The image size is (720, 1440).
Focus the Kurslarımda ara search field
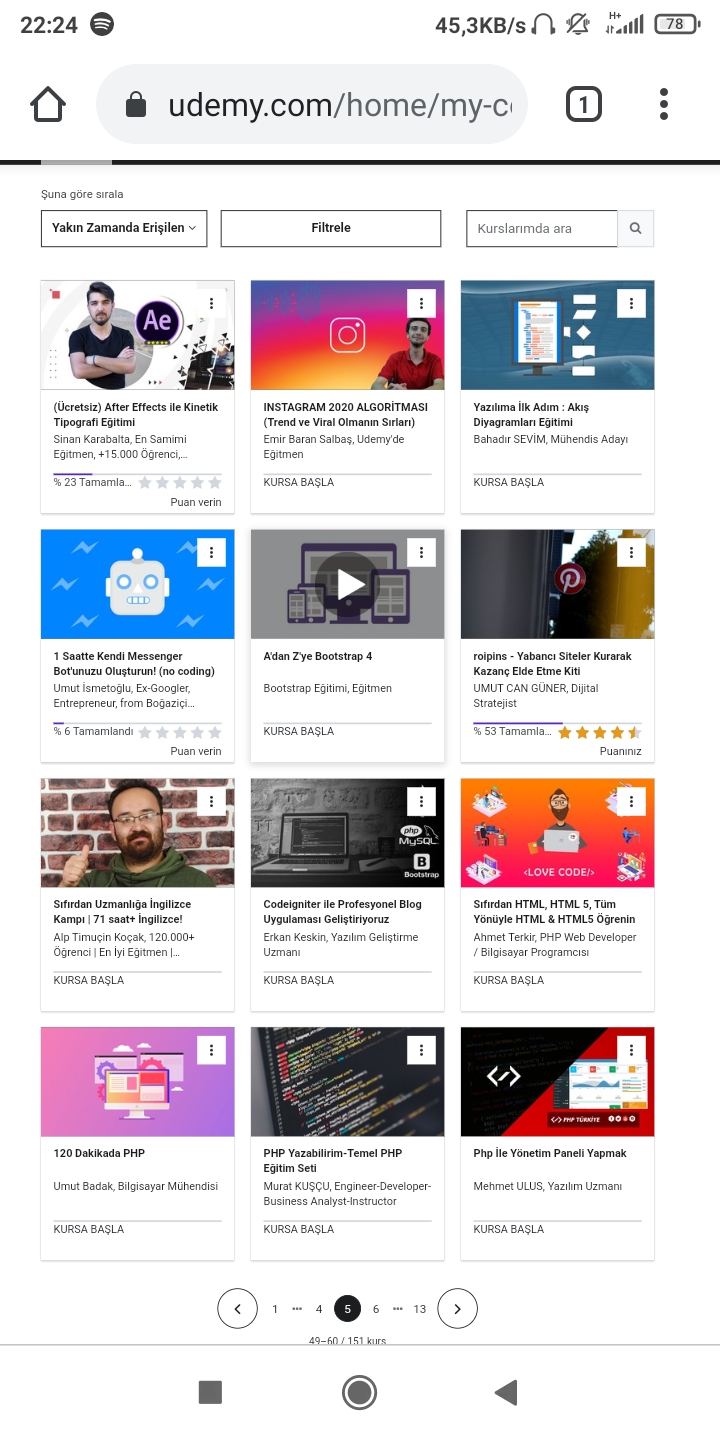pyautogui.click(x=542, y=228)
